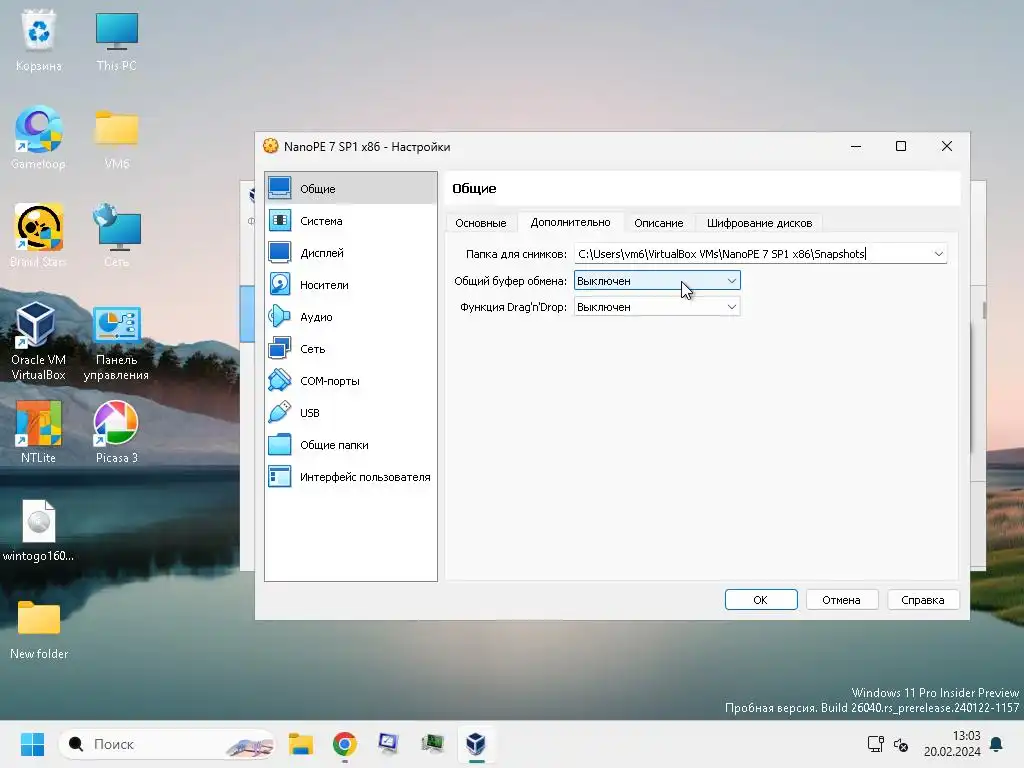Switch to the Шифрование дисков tab
Viewport: 1024px width, 768px height.
pos(760,223)
